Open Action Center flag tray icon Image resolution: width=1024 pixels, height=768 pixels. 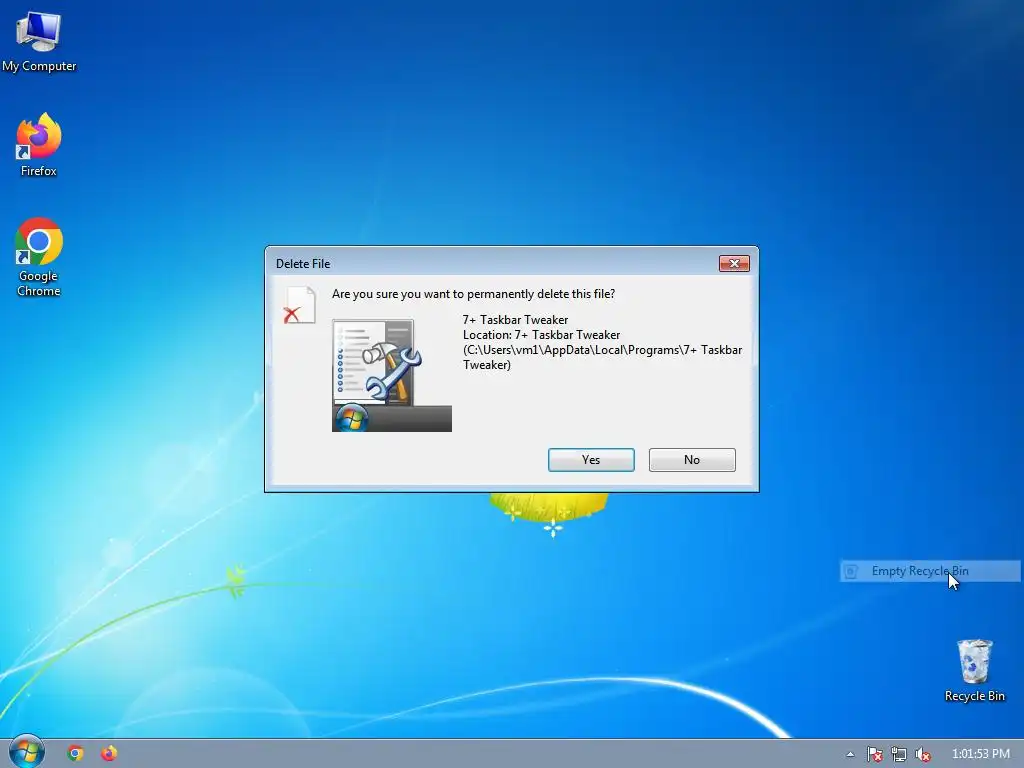pos(874,754)
